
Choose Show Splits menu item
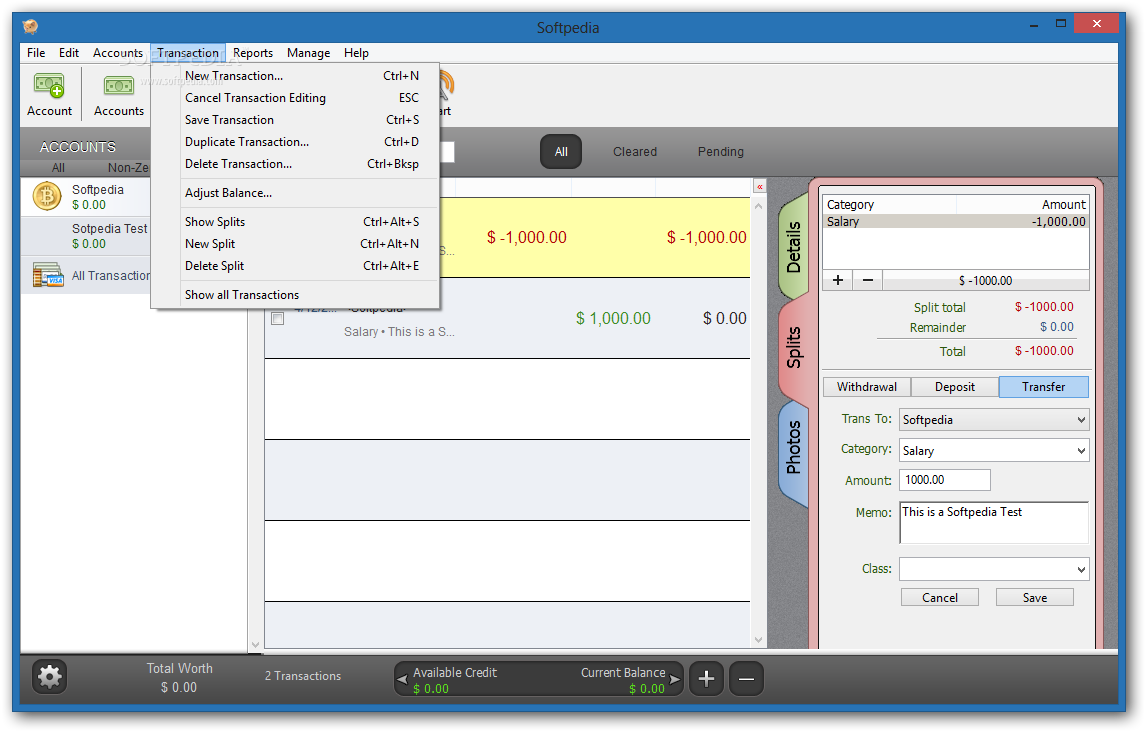tap(295, 222)
